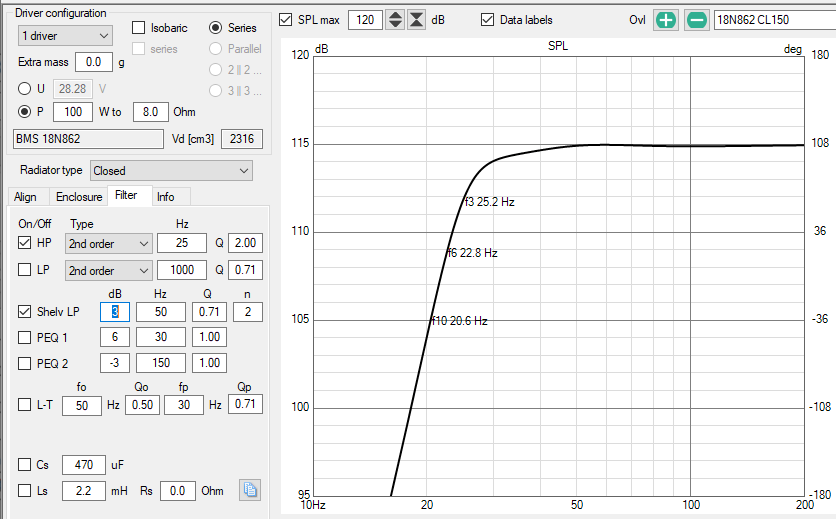This screenshot has width=836, height=519.
Task: Enable the PEQ 1 checkbox
Action: coord(25,337)
